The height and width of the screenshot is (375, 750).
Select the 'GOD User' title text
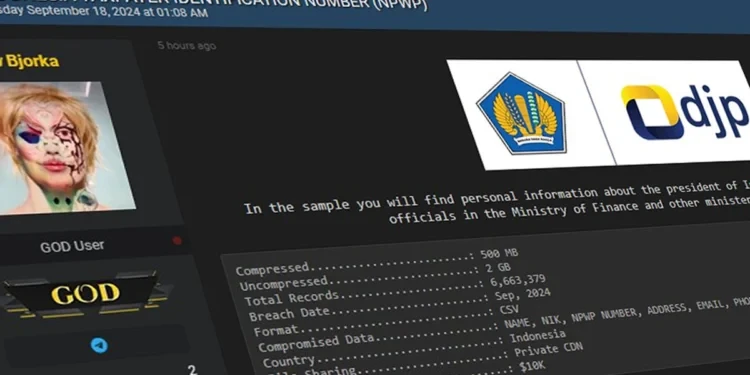pos(72,246)
